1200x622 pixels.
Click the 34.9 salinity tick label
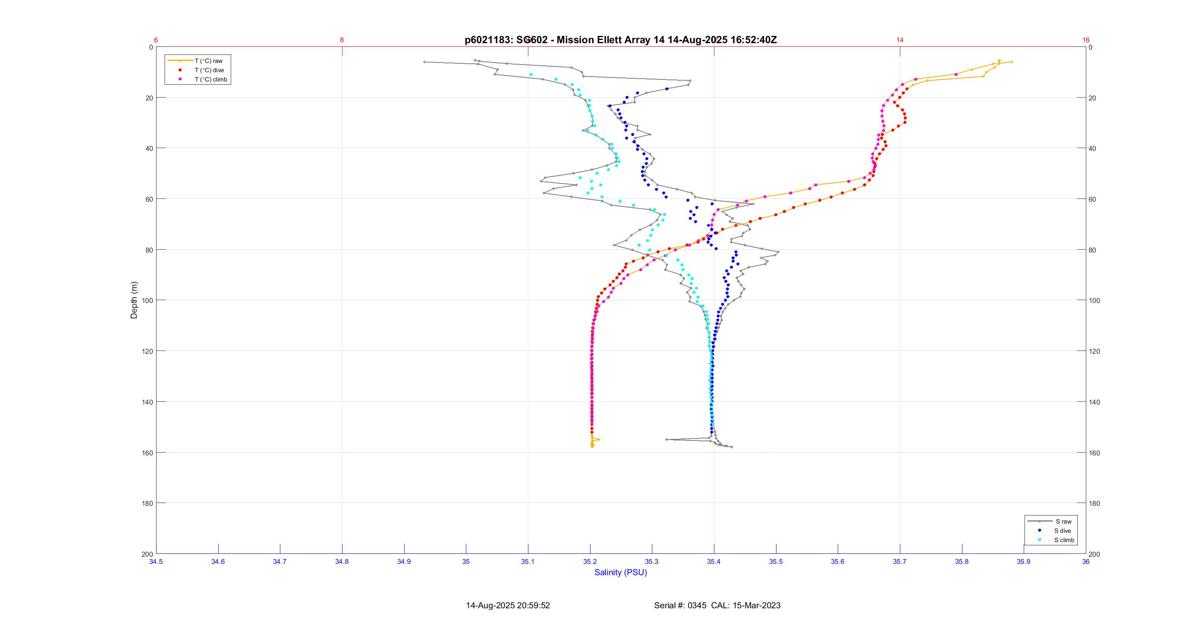pos(404,562)
